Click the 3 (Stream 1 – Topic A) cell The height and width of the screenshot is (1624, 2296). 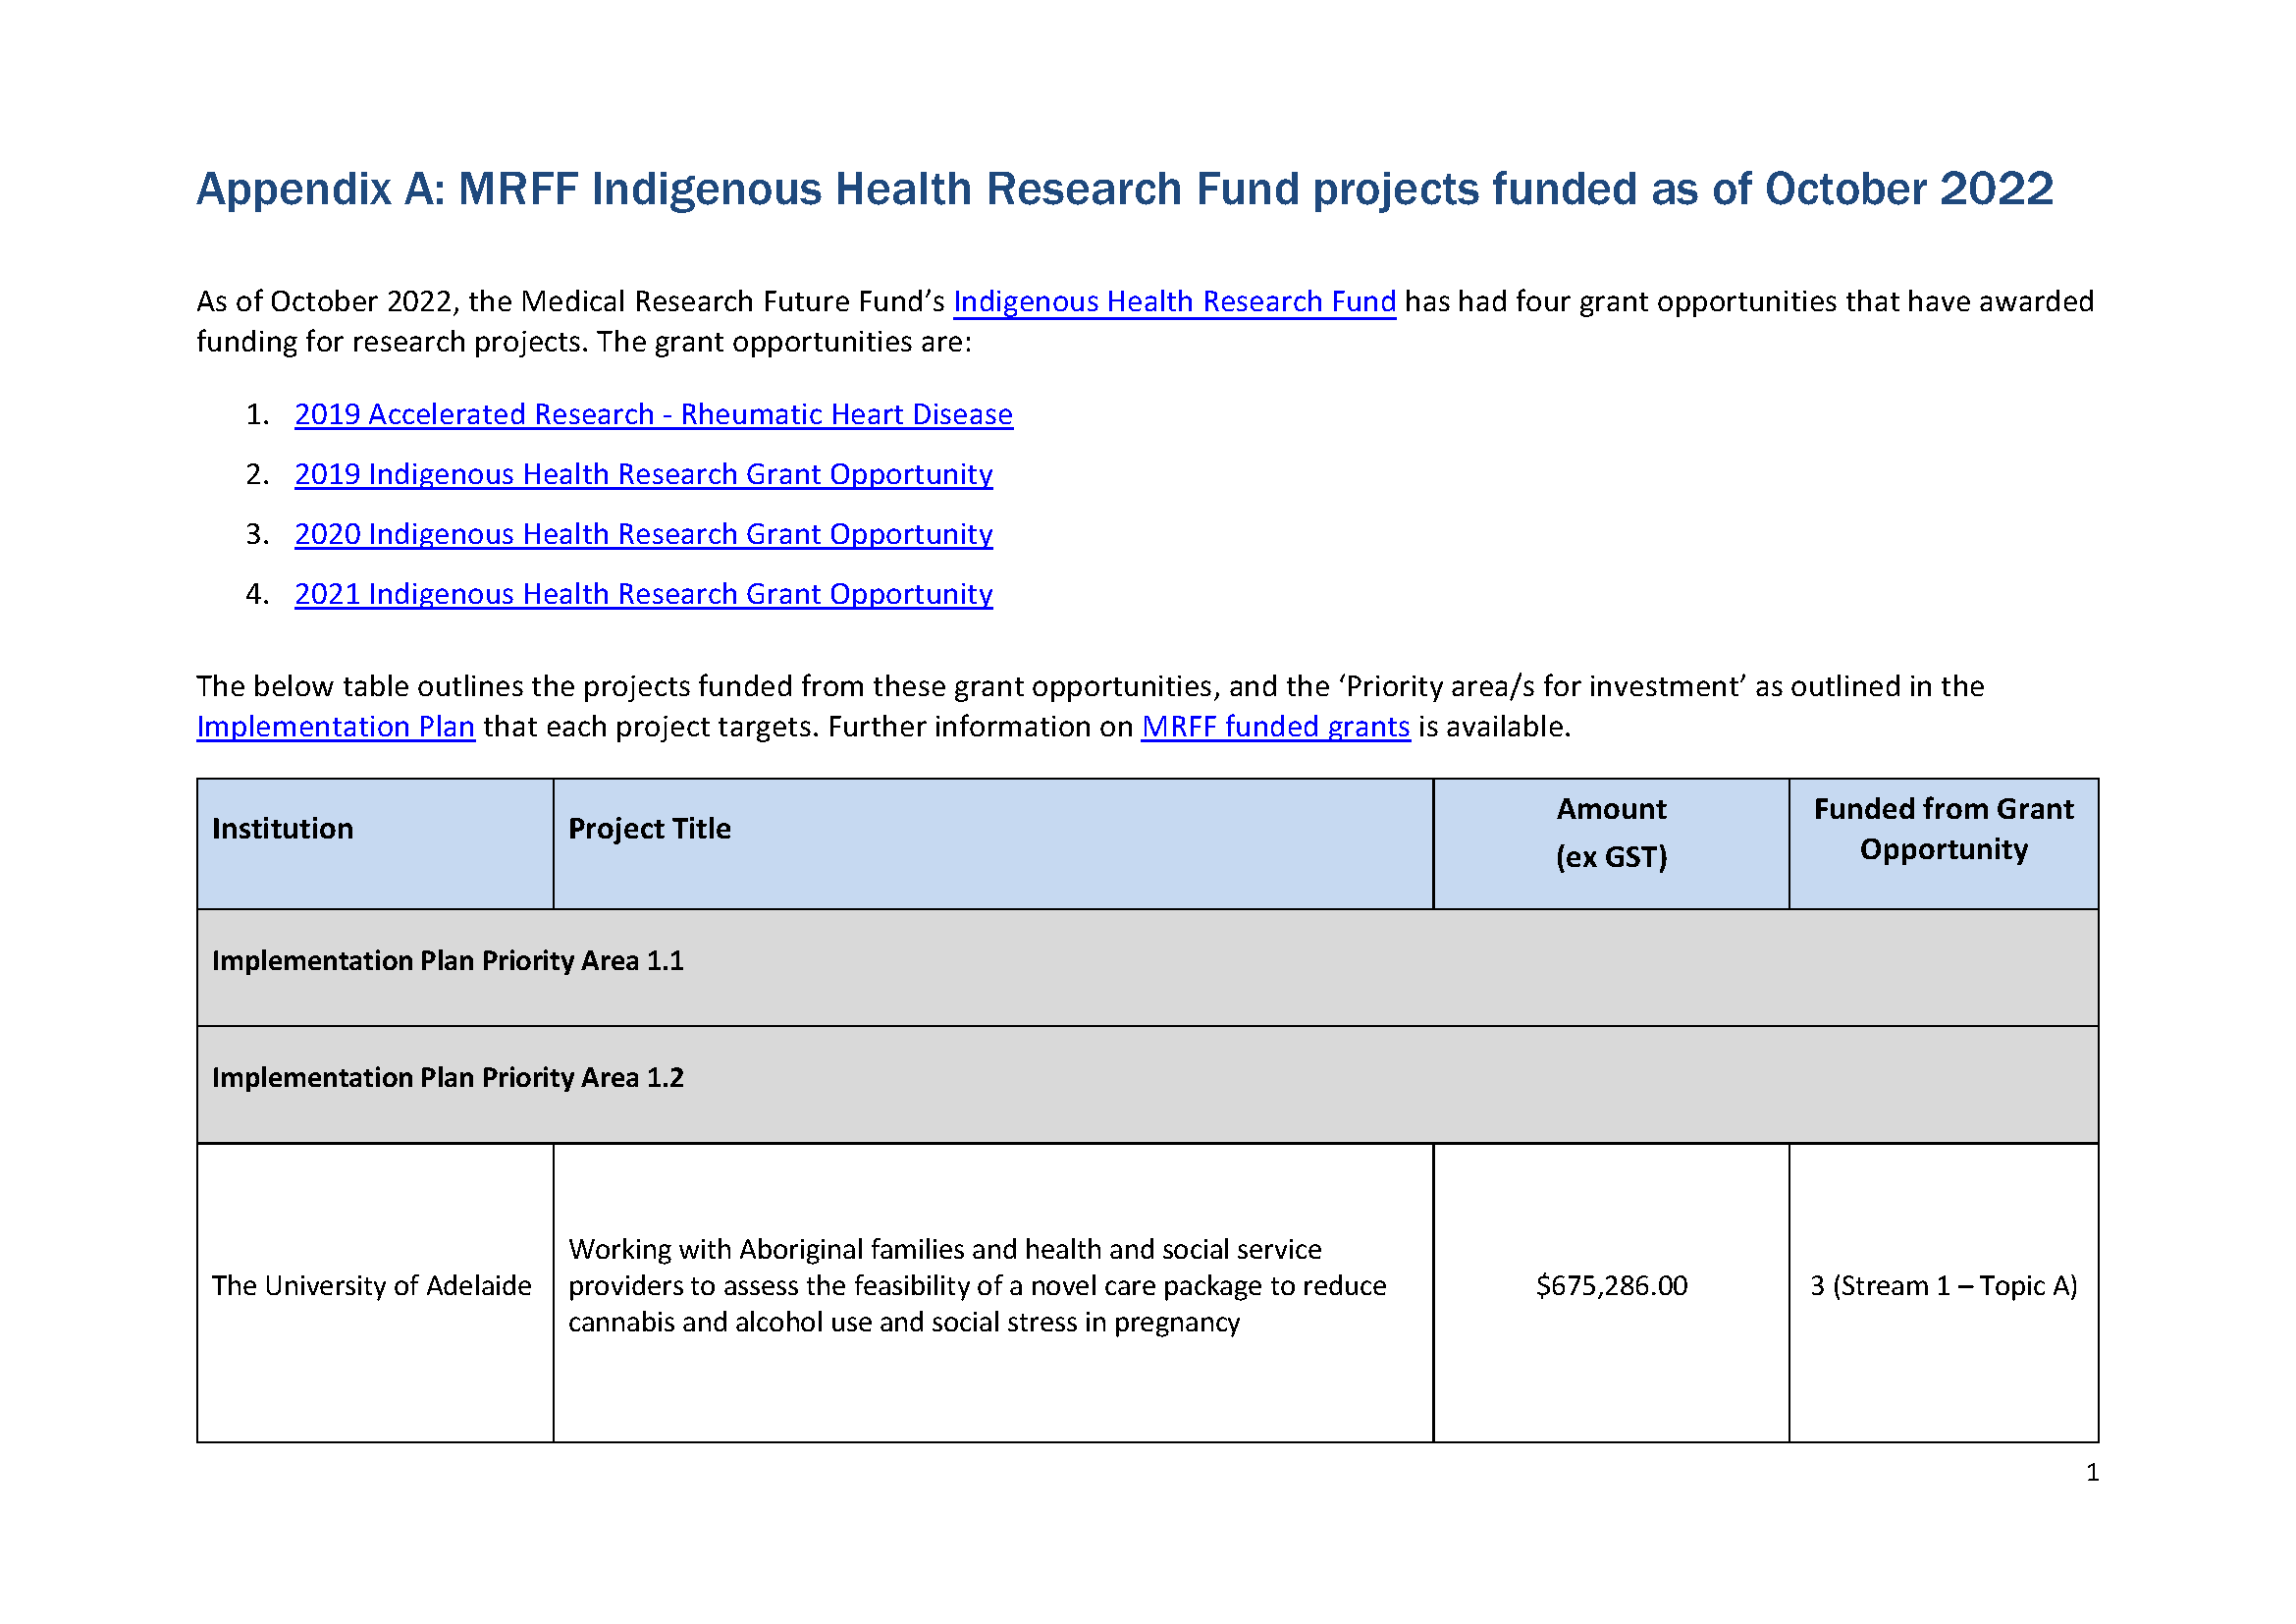1943,1293
